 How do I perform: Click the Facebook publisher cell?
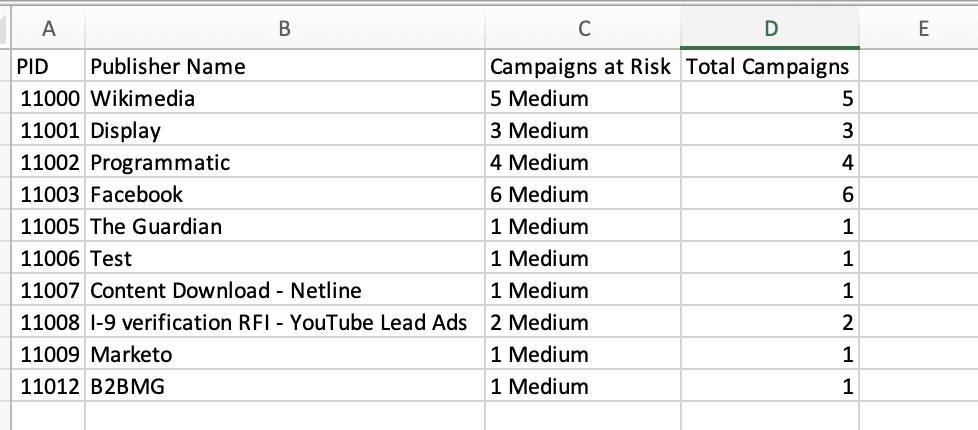[285, 195]
